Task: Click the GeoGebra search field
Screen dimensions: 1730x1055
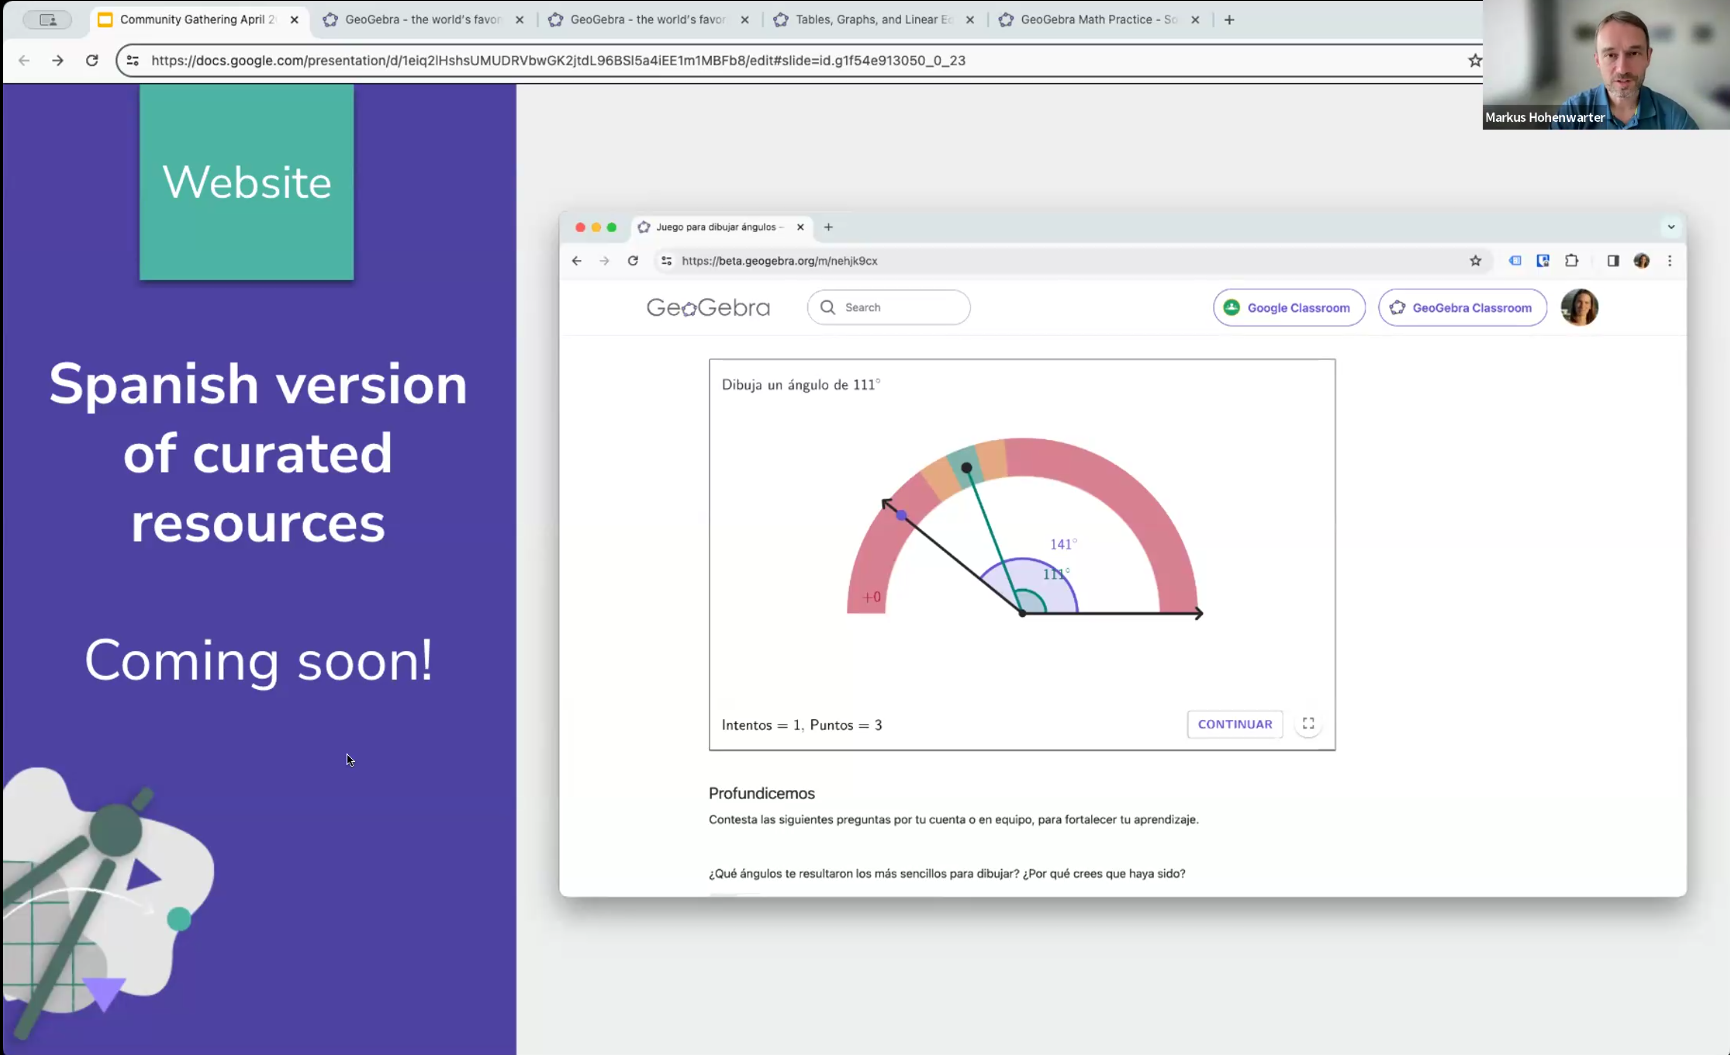Action: (x=889, y=308)
